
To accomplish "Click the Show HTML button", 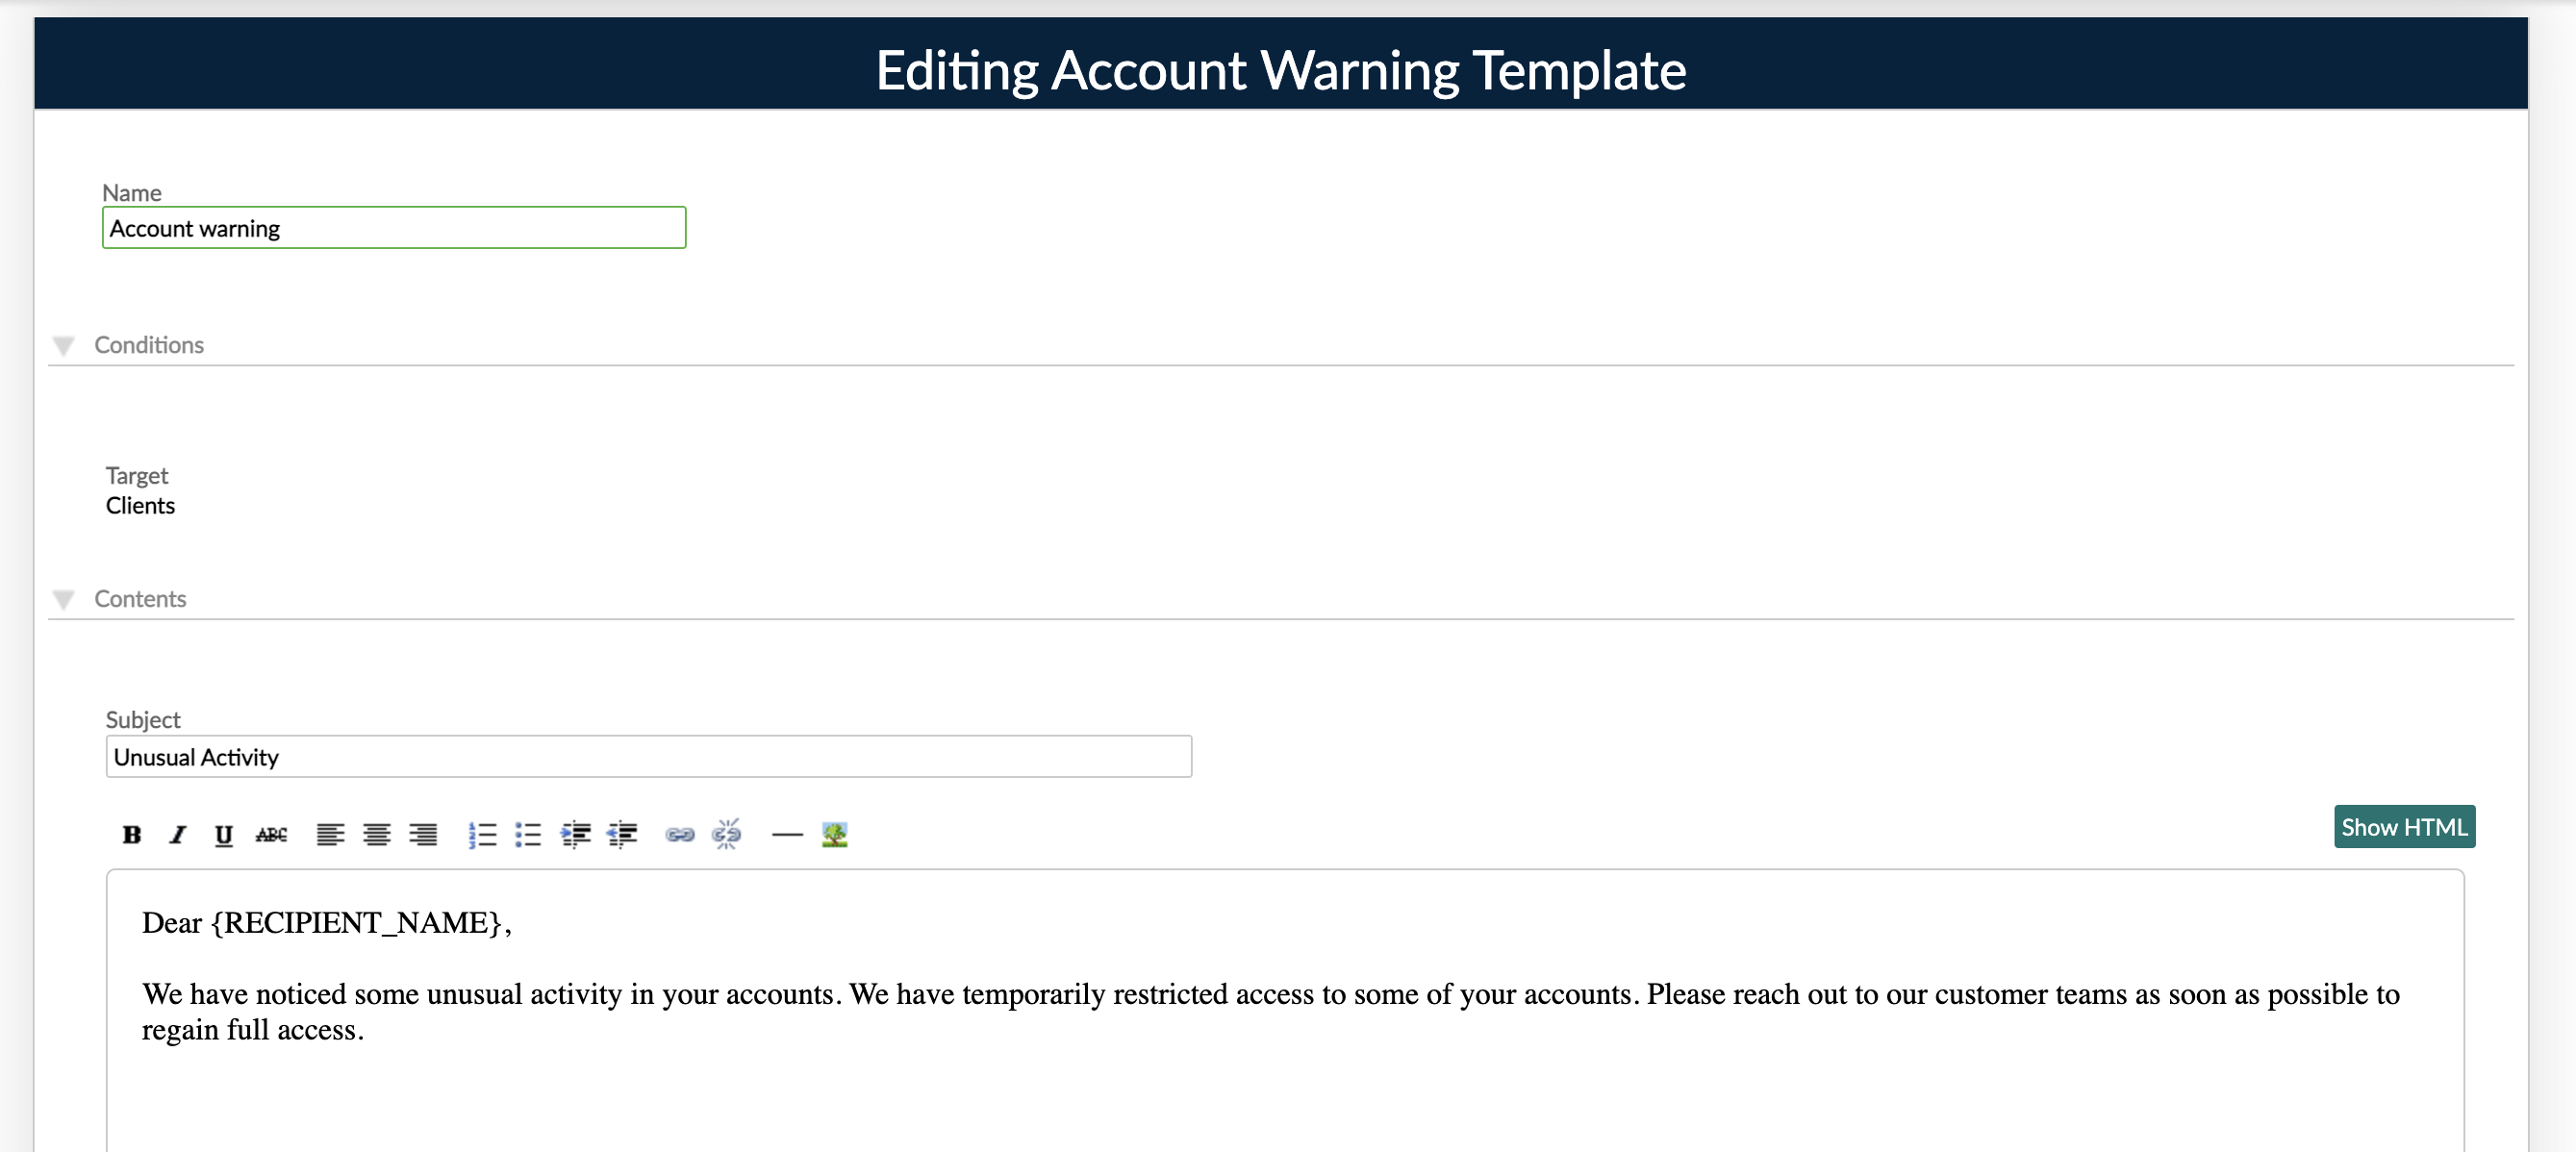I will pos(2404,827).
